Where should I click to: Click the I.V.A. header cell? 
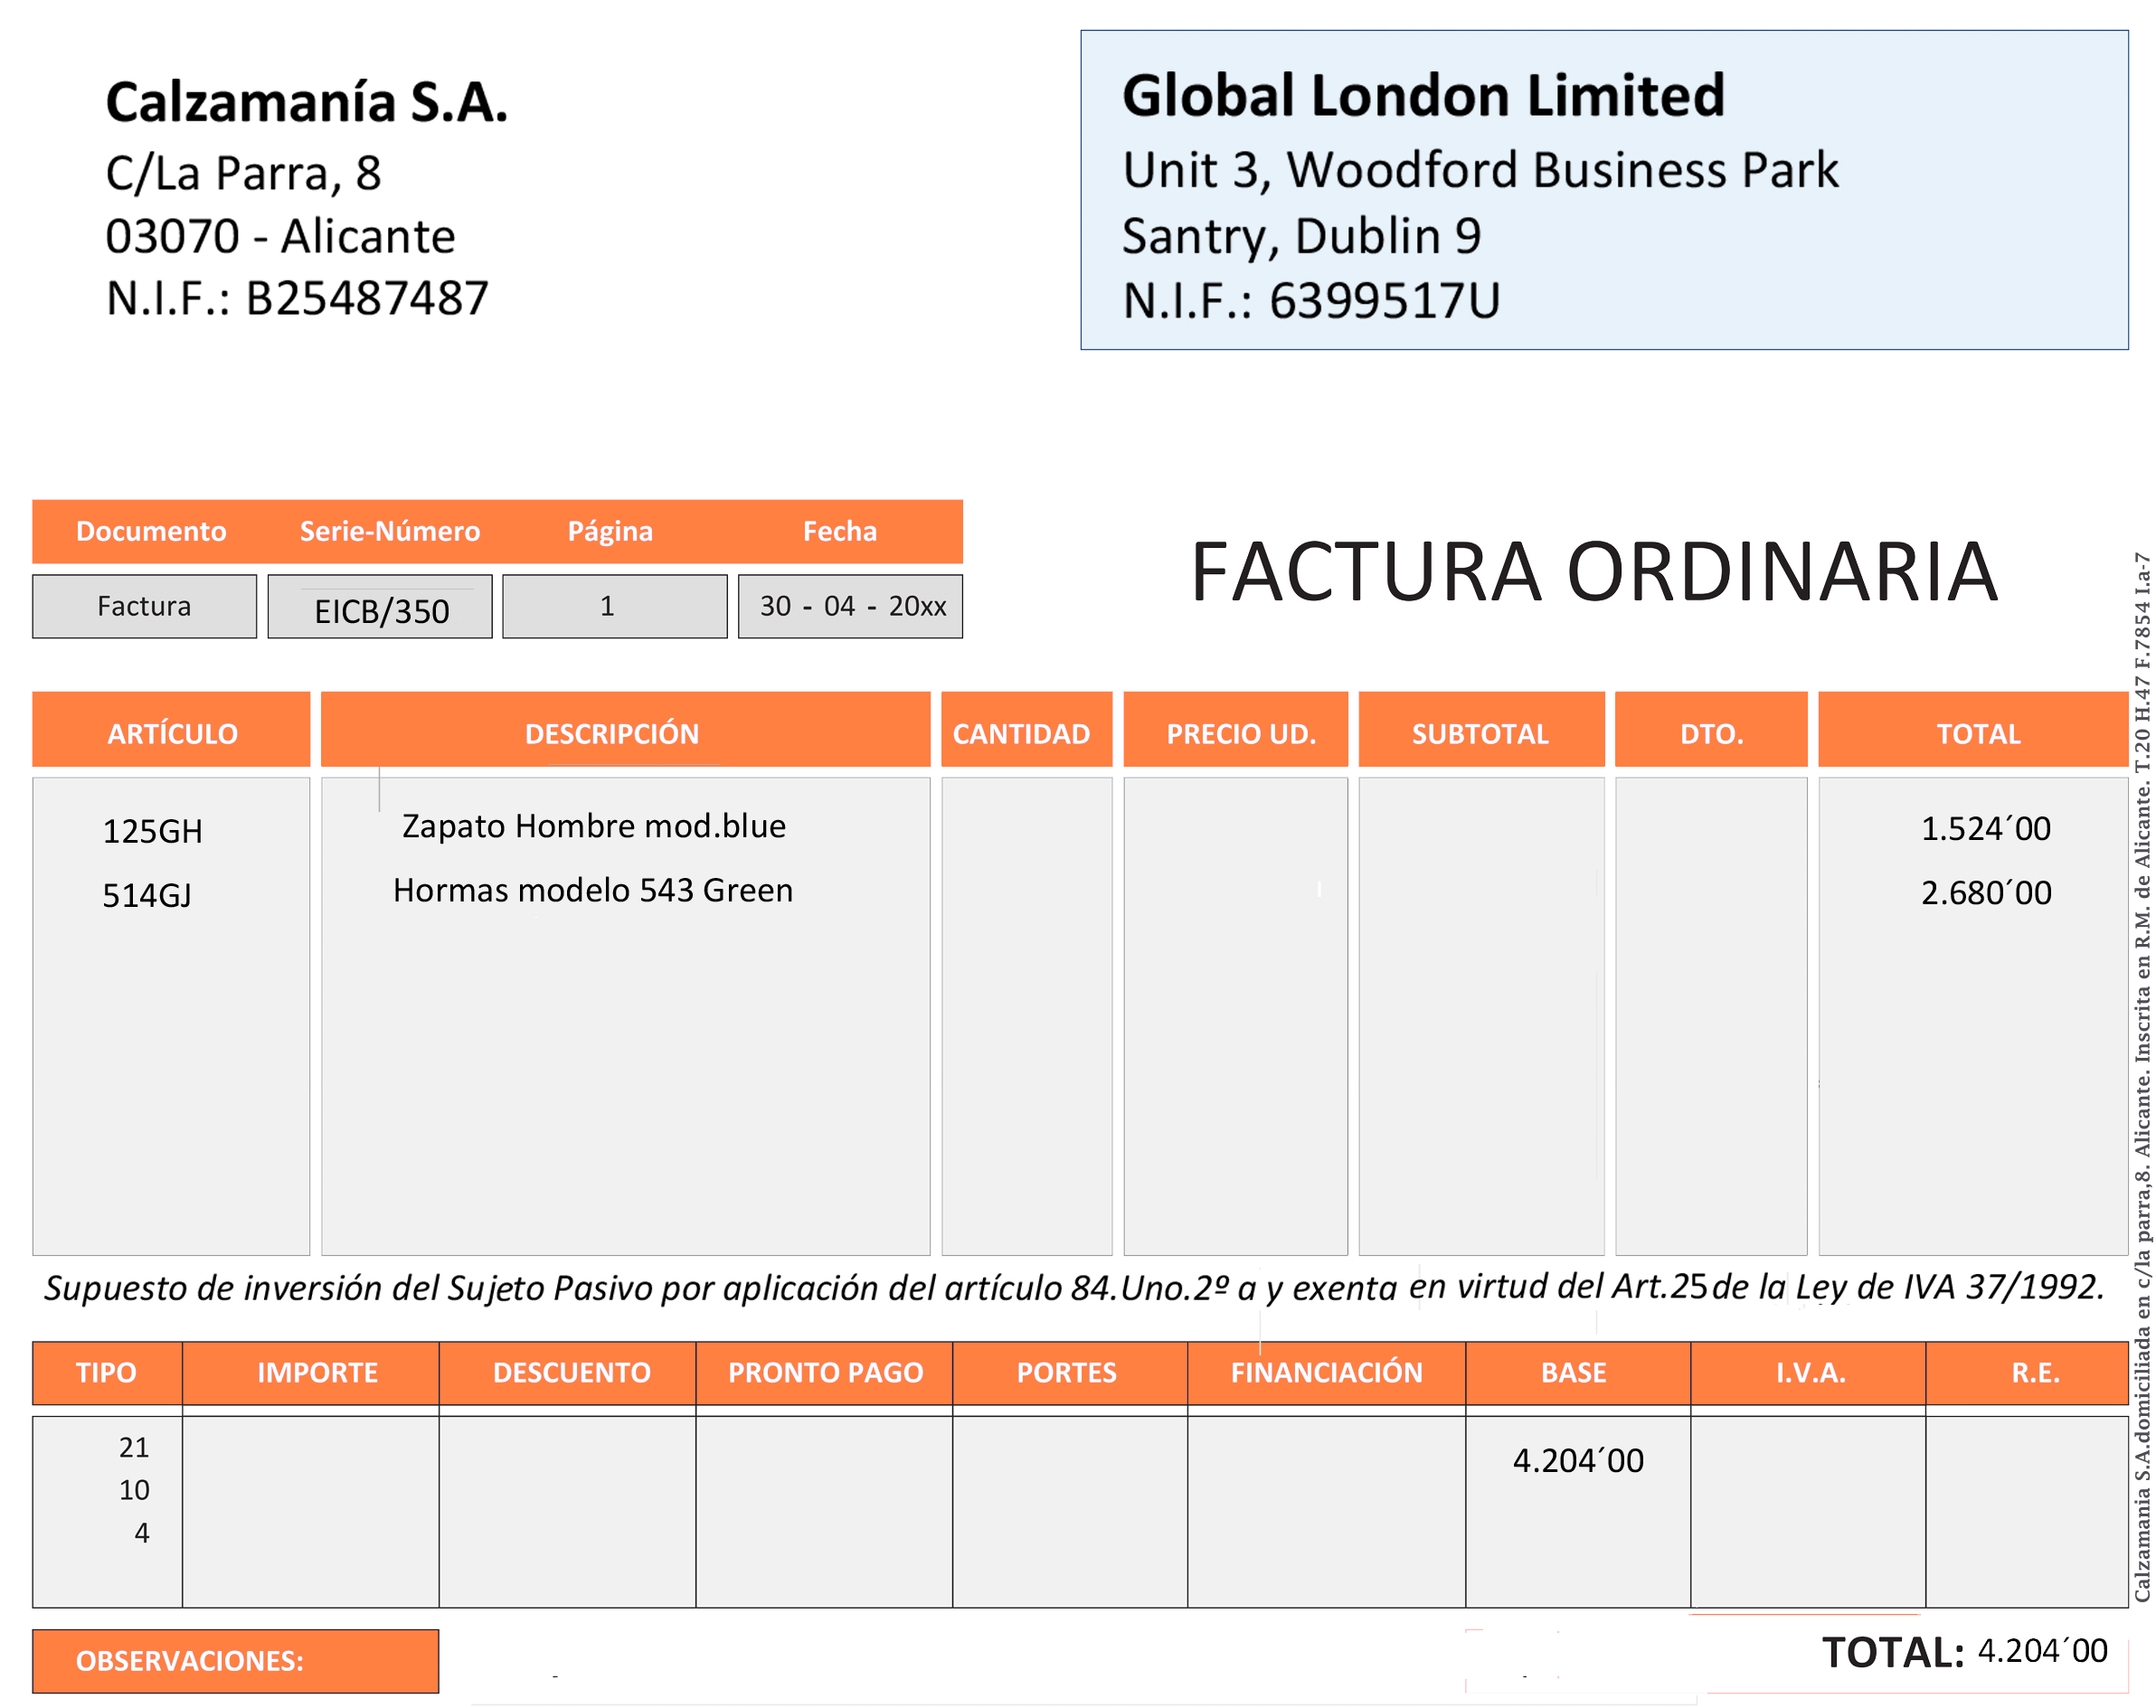pyautogui.click(x=1810, y=1372)
